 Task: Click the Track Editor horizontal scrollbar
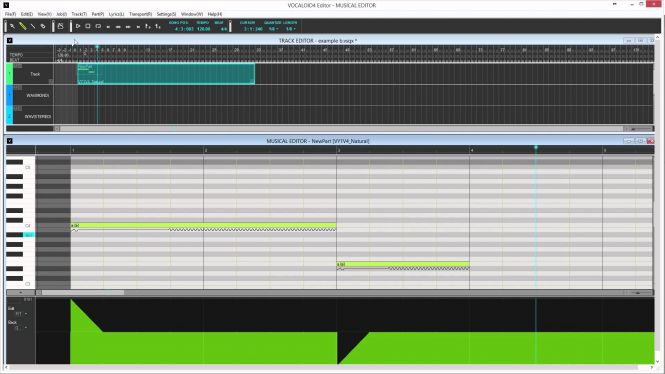coord(341,128)
